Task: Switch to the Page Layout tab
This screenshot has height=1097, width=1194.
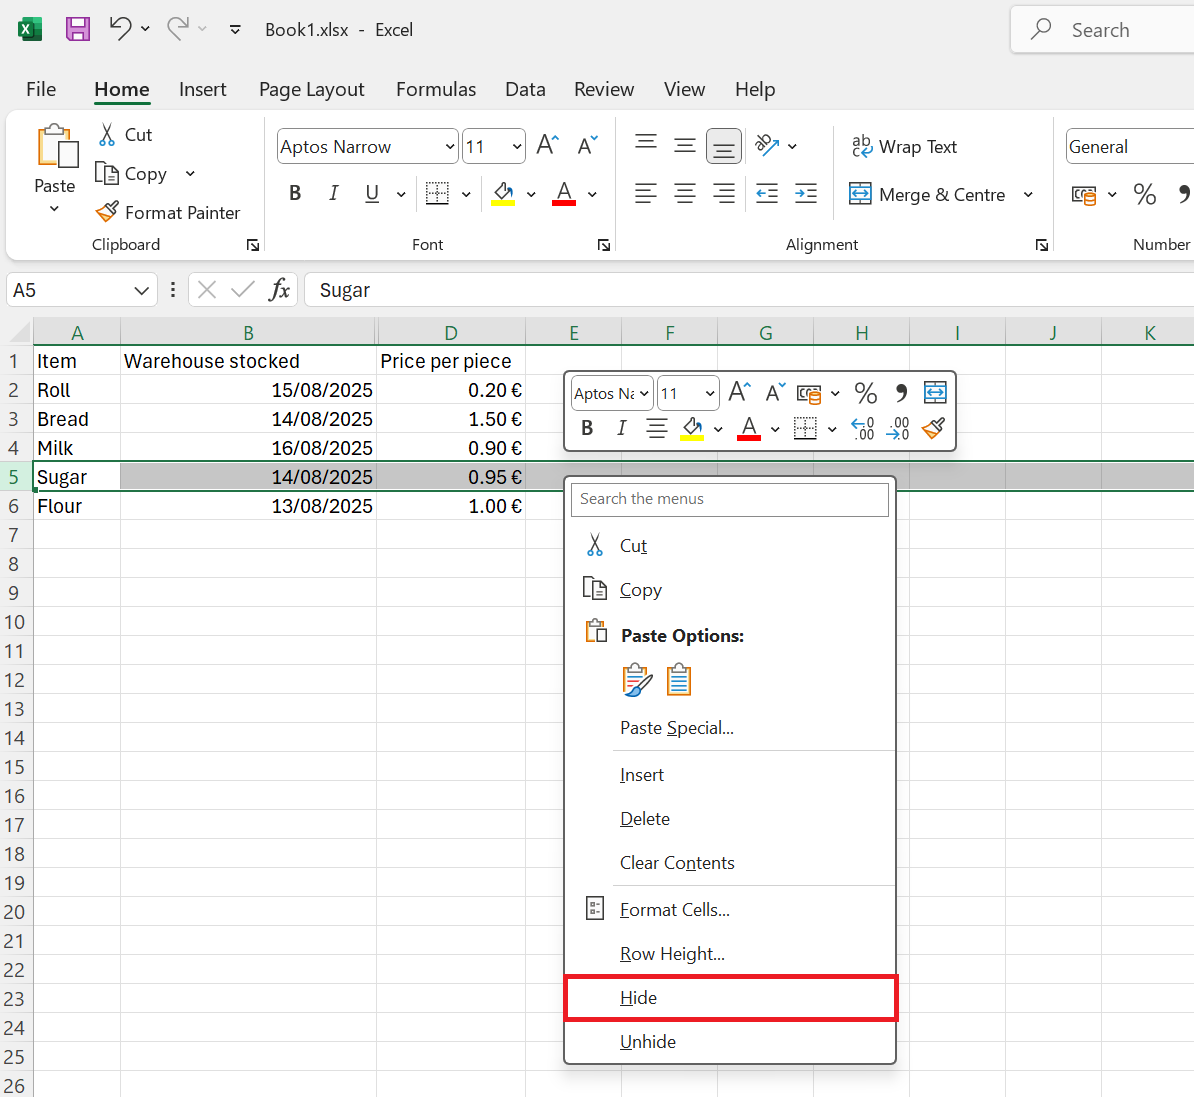Action: coord(311,89)
